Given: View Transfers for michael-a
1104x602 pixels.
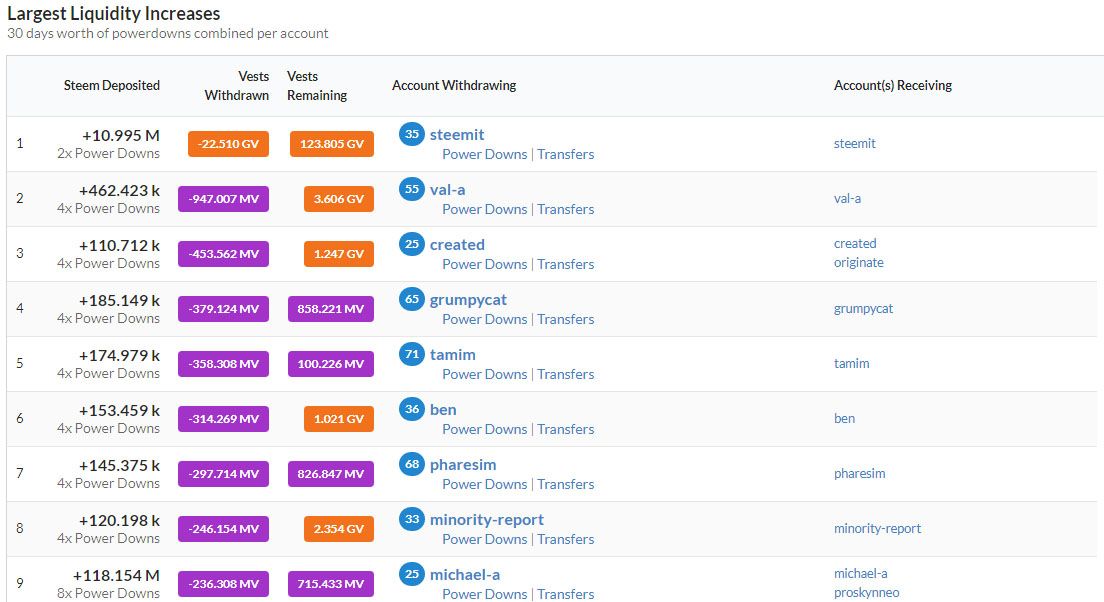Looking at the screenshot, I should coord(565,594).
